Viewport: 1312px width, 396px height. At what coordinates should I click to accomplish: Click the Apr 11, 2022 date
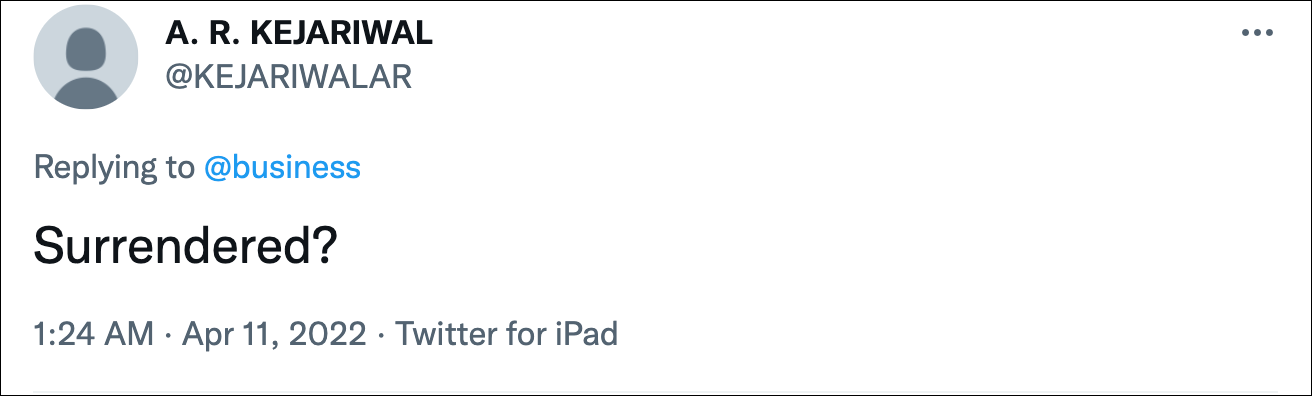(274, 333)
